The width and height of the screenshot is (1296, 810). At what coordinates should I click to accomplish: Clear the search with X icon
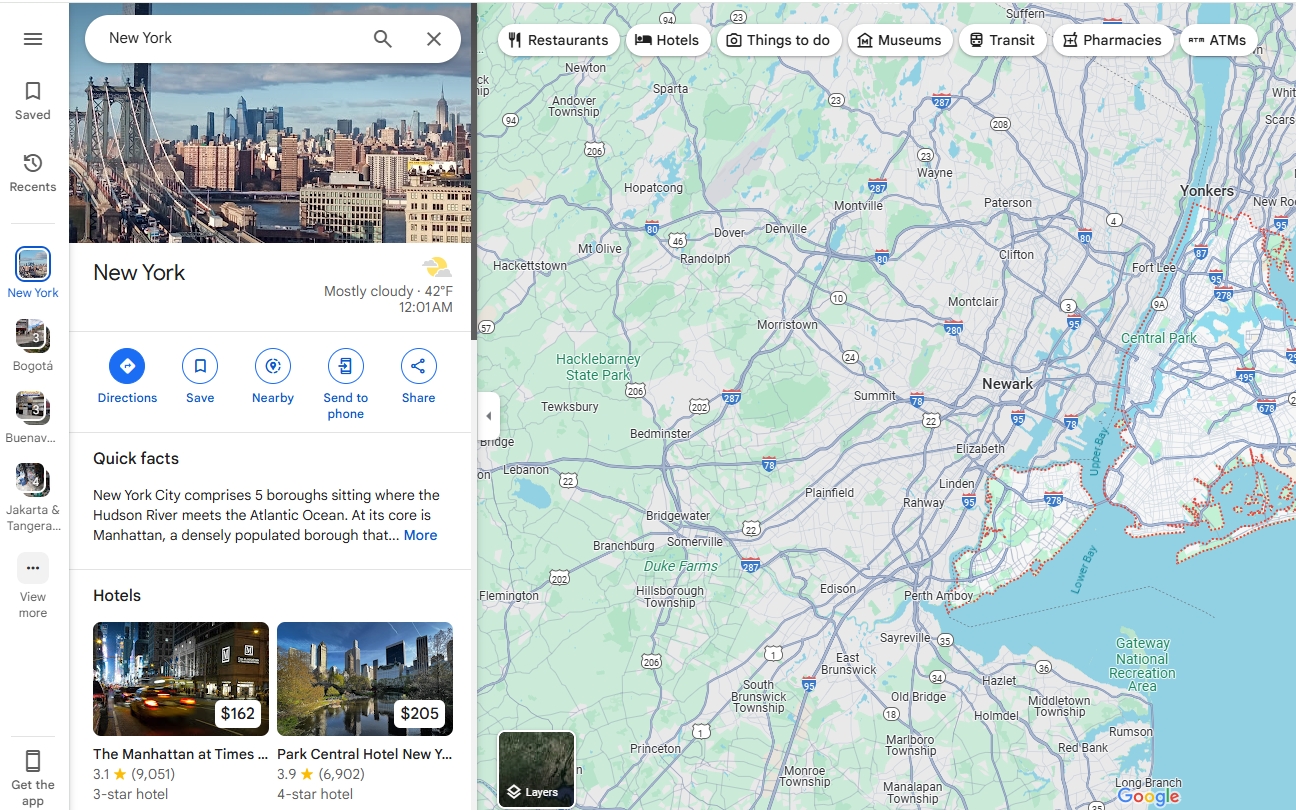point(434,39)
